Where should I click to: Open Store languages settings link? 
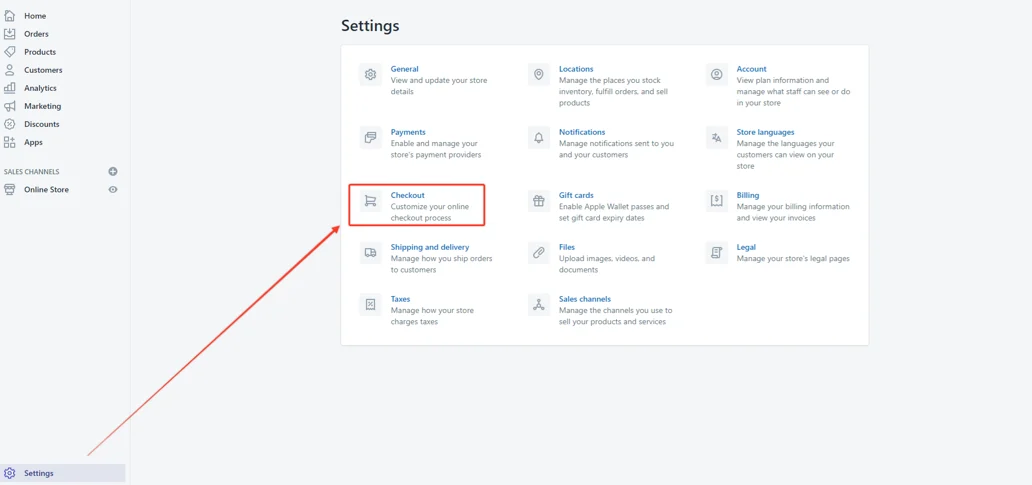(x=765, y=132)
